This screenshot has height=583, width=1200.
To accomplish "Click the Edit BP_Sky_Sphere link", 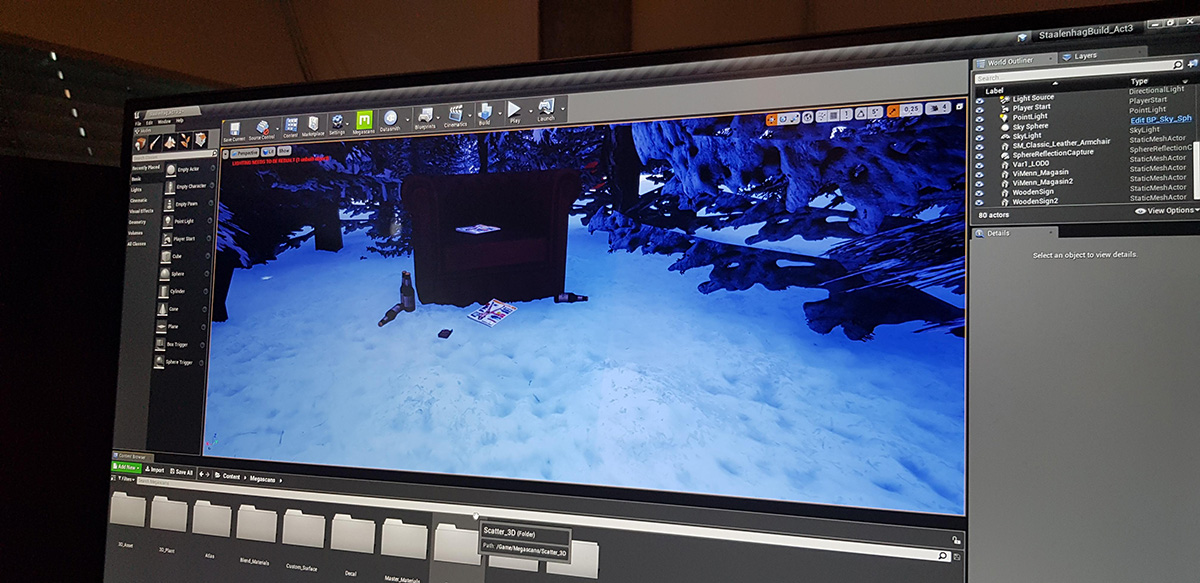I will pos(1160,119).
